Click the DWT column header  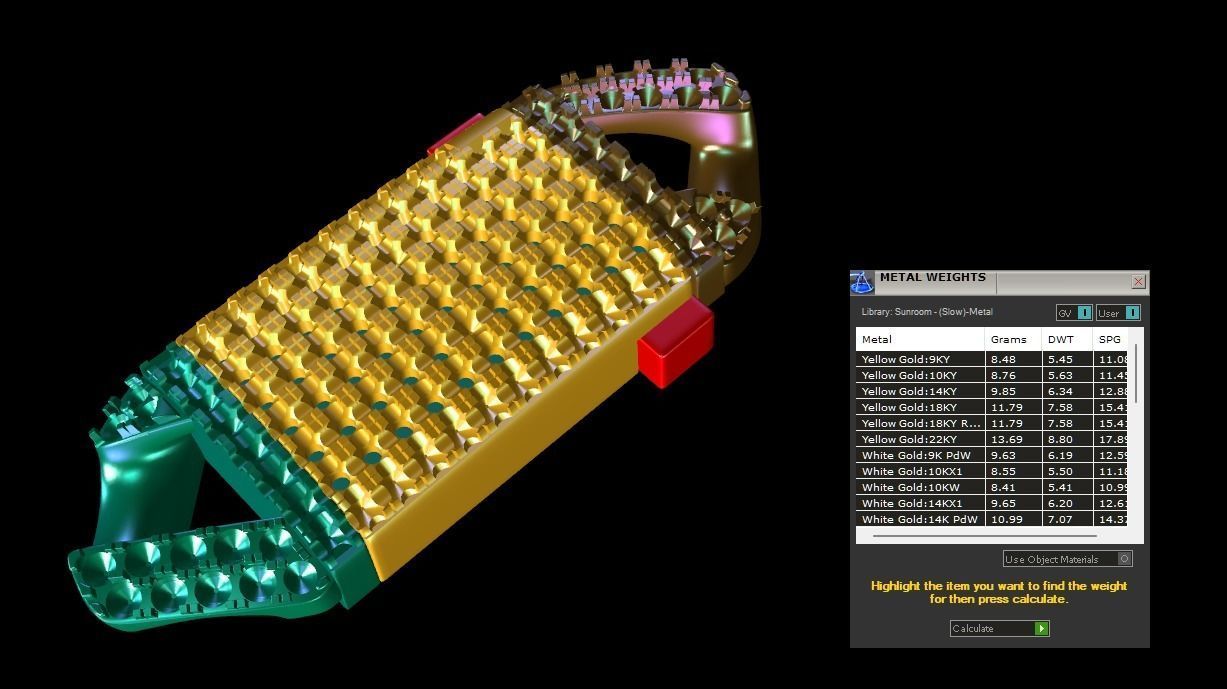coord(1067,339)
